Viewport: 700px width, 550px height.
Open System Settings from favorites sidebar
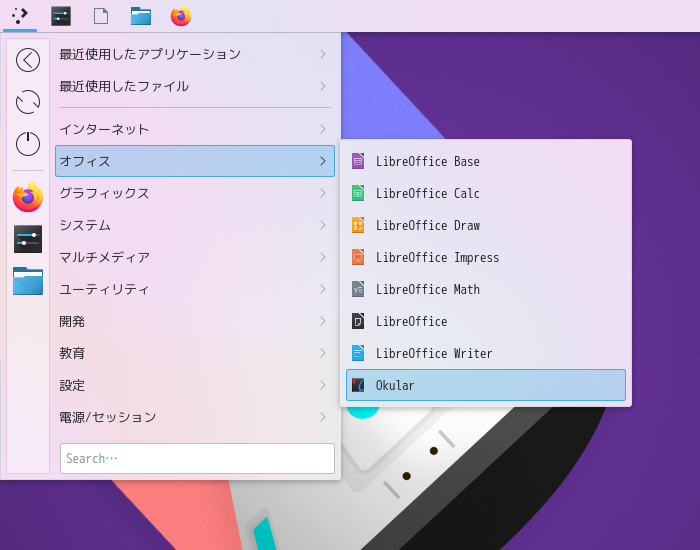pos(28,239)
